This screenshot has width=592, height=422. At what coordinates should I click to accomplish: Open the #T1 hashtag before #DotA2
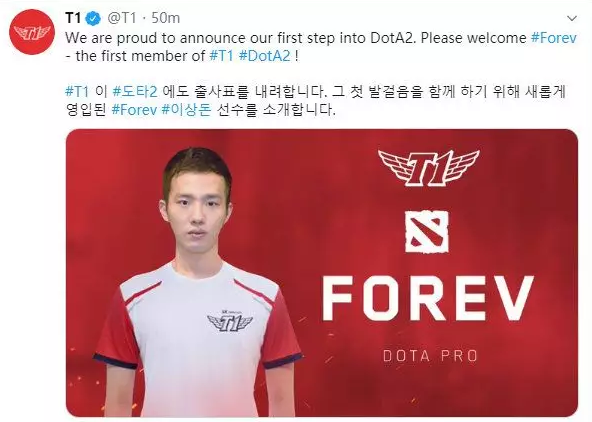tap(221, 56)
